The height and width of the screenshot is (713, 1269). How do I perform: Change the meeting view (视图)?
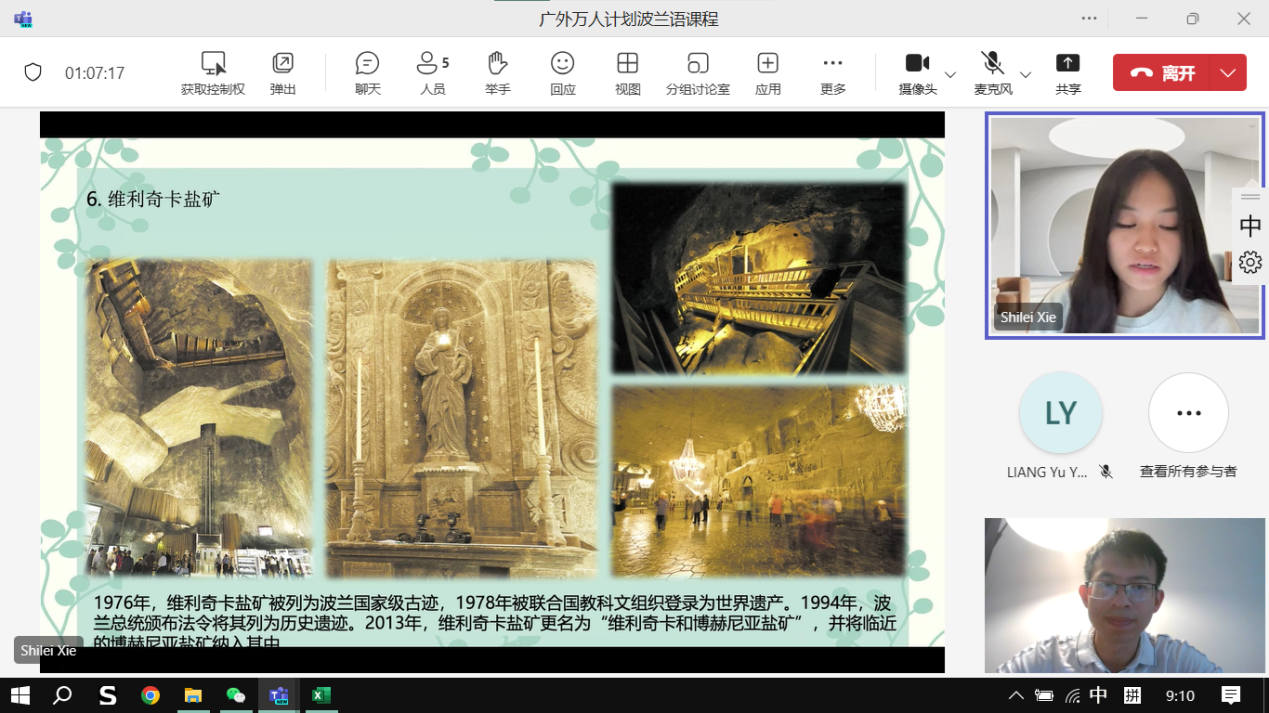(x=627, y=73)
